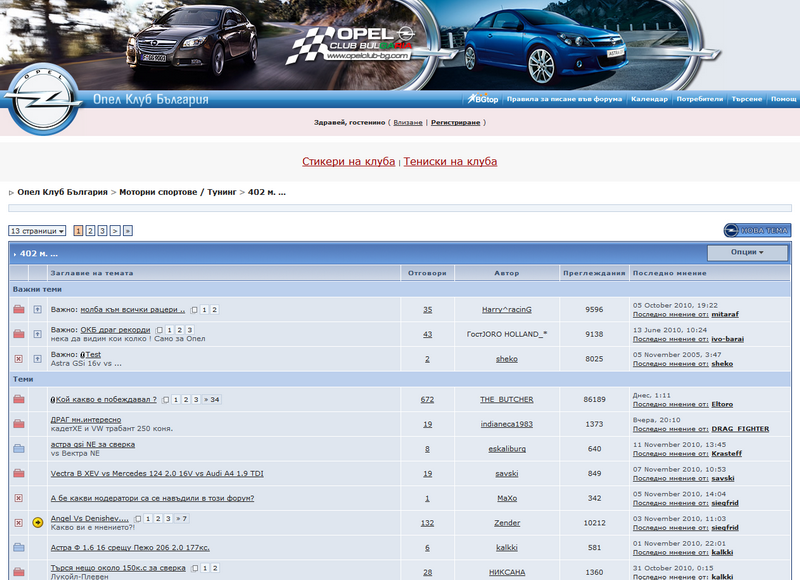Viewport: 800px width, 580px height.
Task: Open page 7 of 'Angel Vs Denishev' topic
Action: 181,518
